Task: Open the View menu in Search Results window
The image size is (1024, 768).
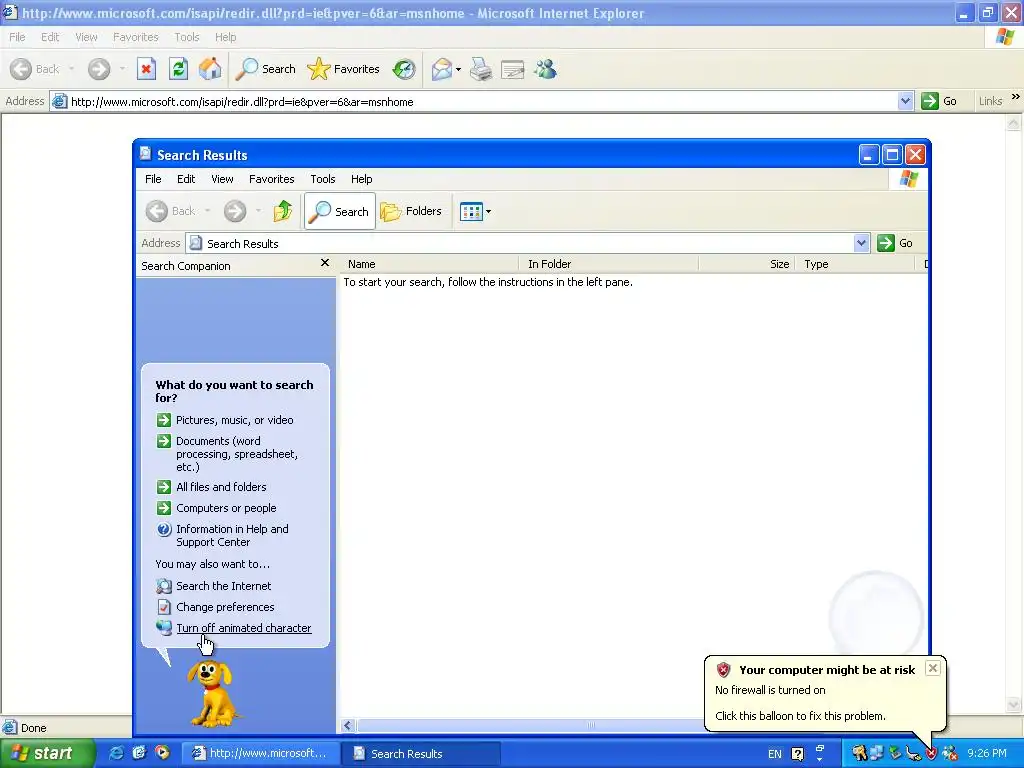Action: point(222,179)
